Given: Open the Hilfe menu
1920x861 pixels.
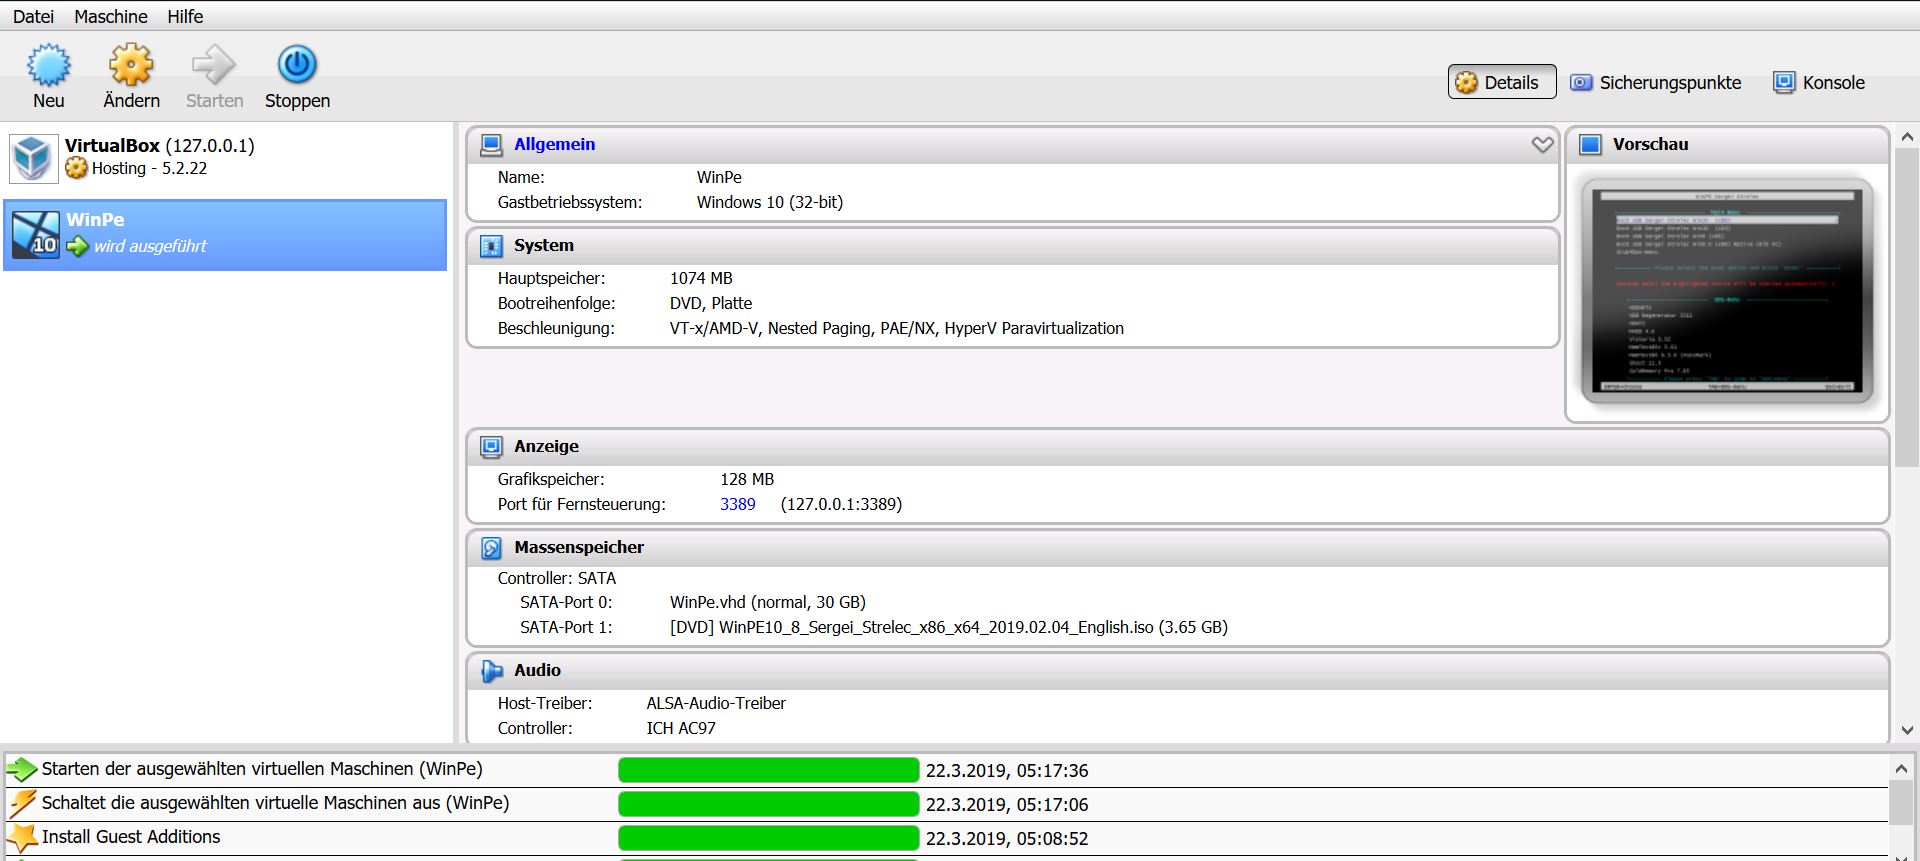Looking at the screenshot, I should coord(185,16).
